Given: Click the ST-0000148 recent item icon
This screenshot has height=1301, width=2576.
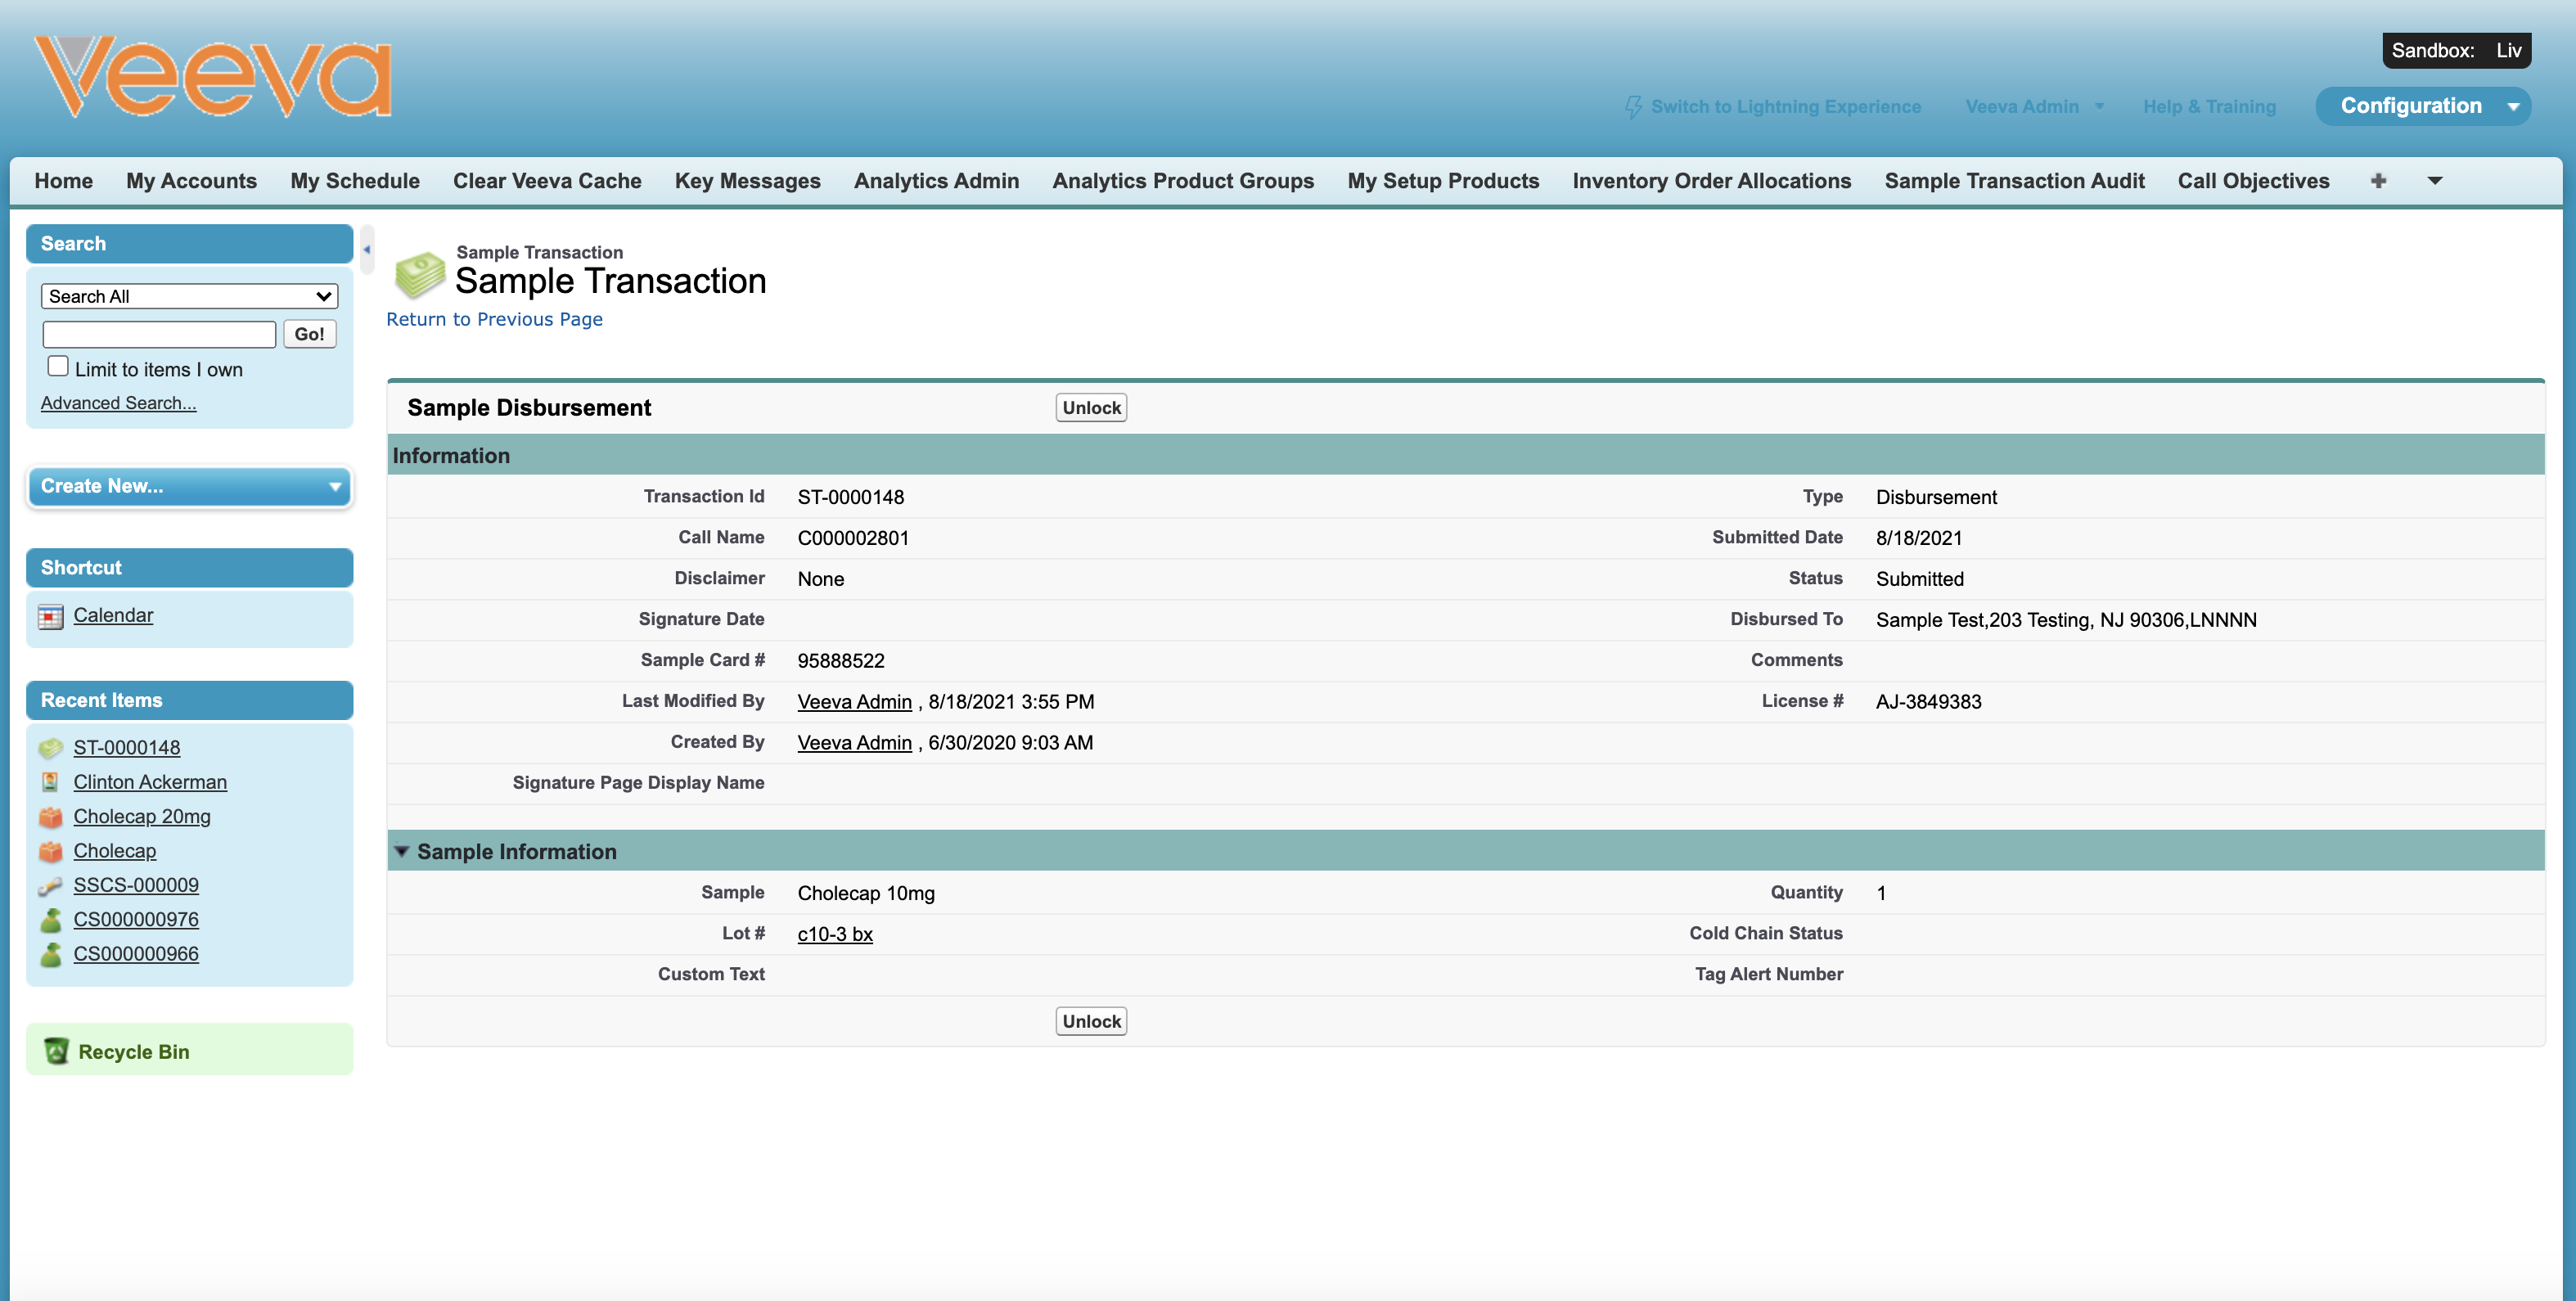Looking at the screenshot, I should point(50,748).
